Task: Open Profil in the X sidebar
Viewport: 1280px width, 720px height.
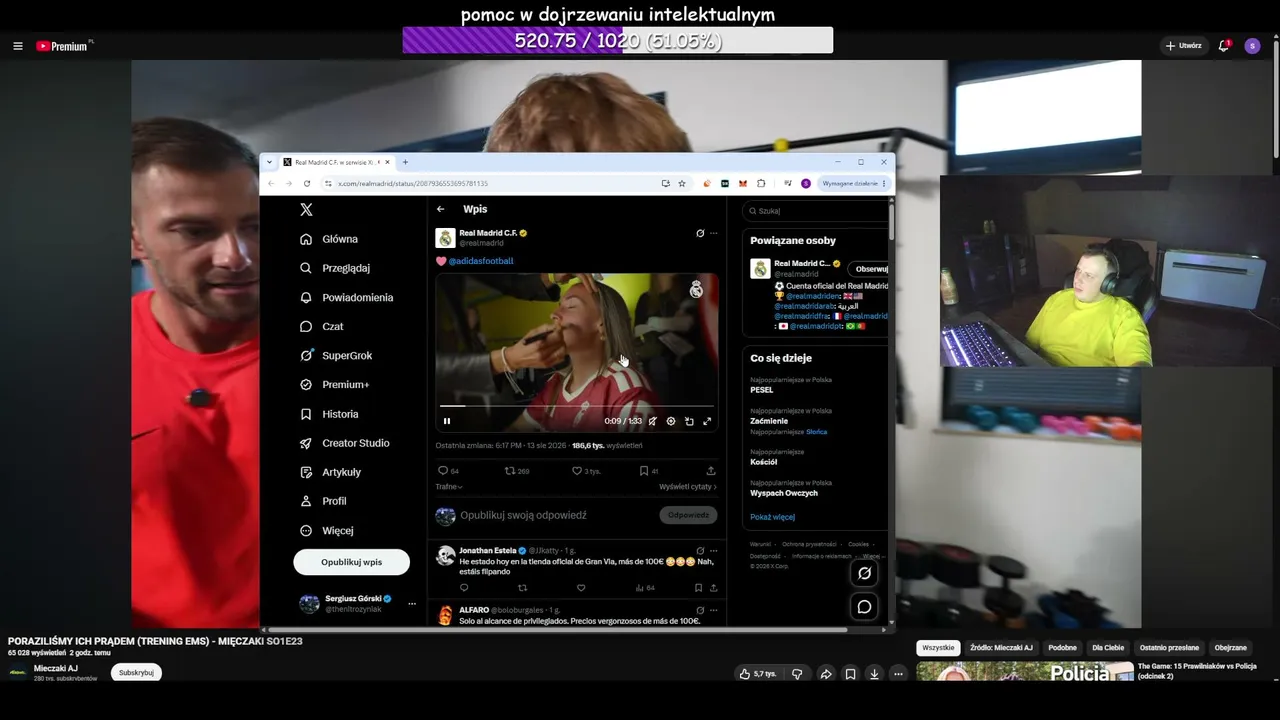Action: click(x=323, y=501)
